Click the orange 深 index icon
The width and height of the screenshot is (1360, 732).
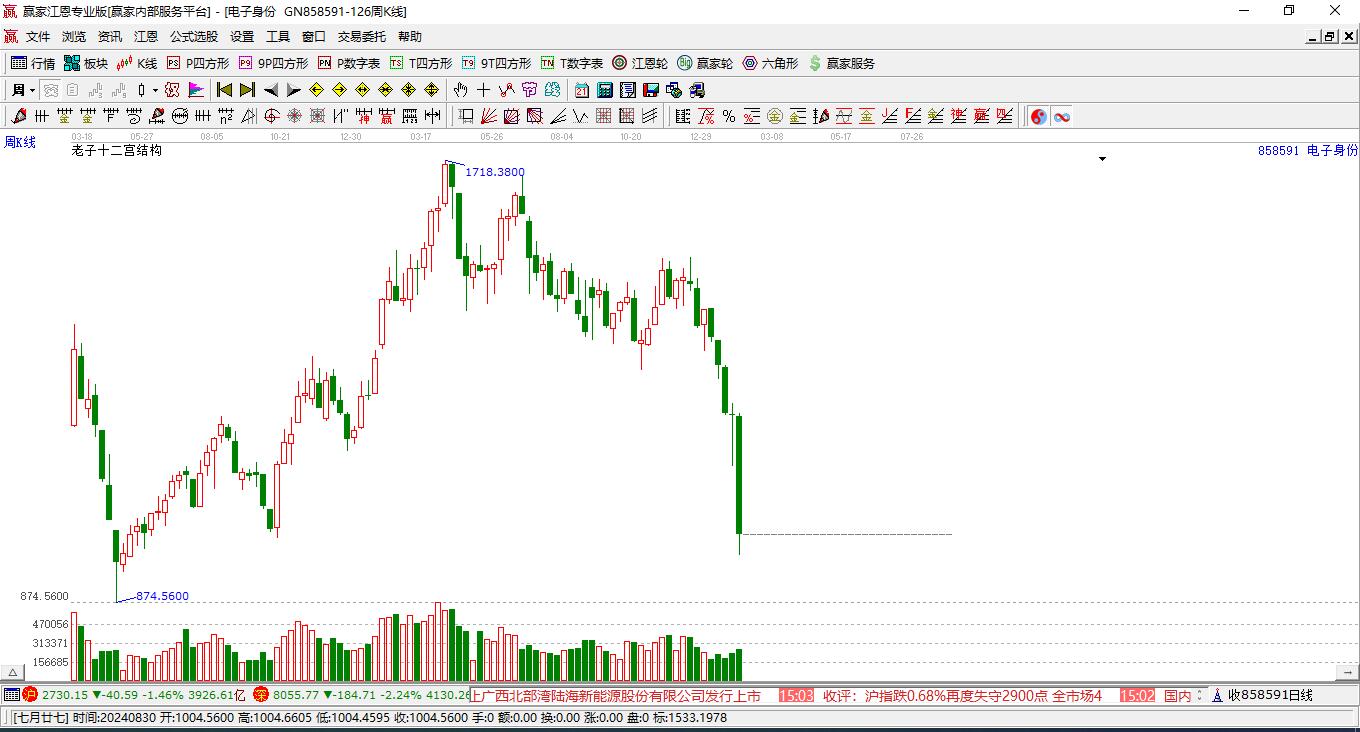click(261, 695)
